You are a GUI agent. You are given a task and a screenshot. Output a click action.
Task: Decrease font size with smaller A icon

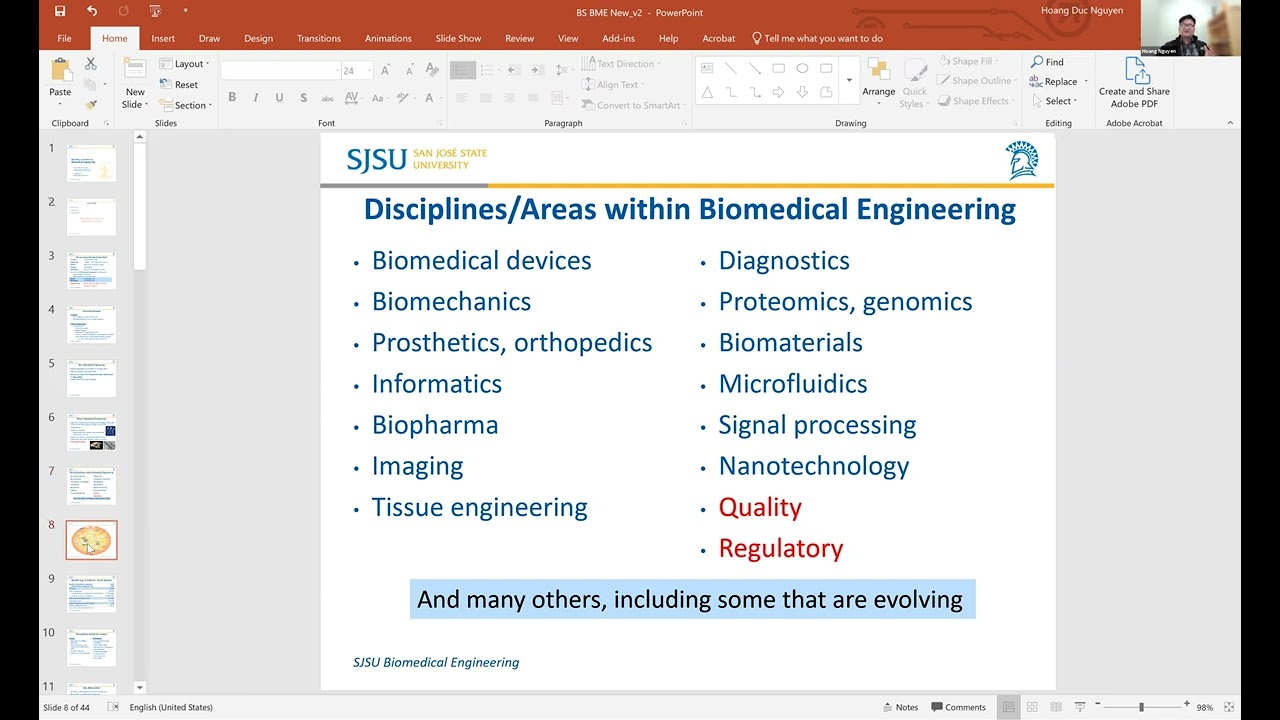[x=408, y=71]
